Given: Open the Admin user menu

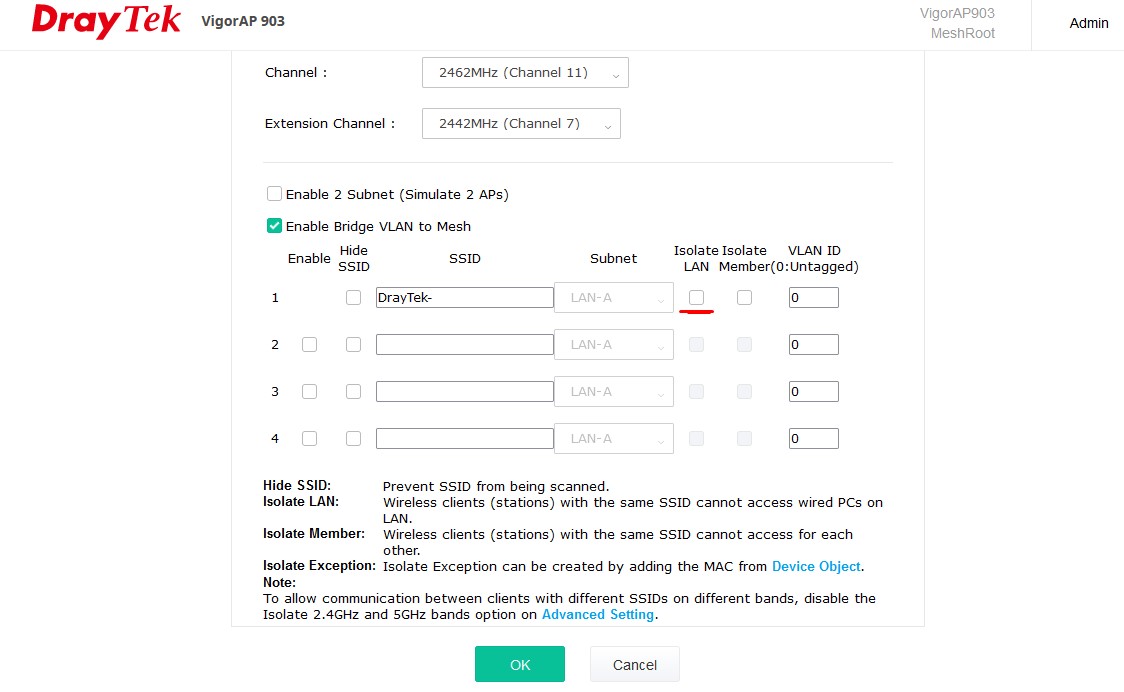Looking at the screenshot, I should pyautogui.click(x=1088, y=23).
